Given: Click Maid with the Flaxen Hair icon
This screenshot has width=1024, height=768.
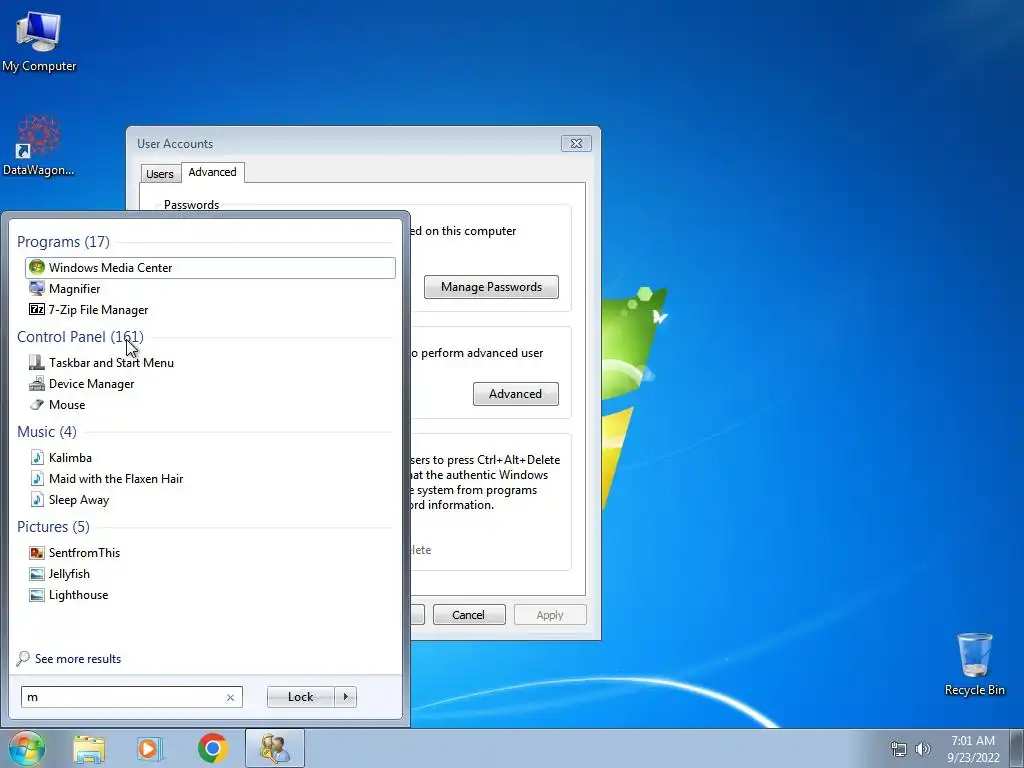Looking at the screenshot, I should coord(37,478).
